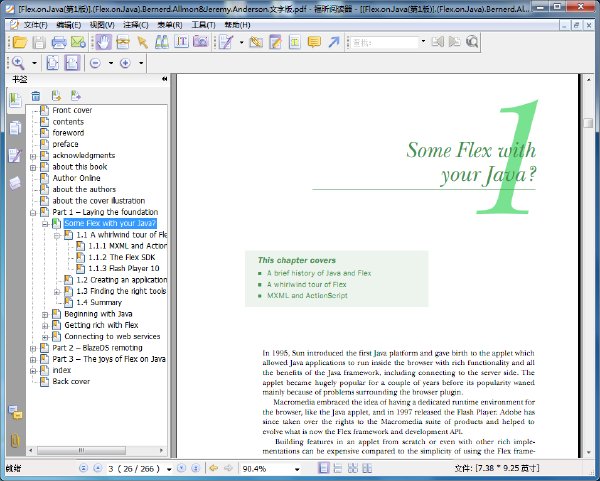Image resolution: width=600 pixels, height=481 pixels.
Task: Click the Email envelope icon
Action: point(78,42)
